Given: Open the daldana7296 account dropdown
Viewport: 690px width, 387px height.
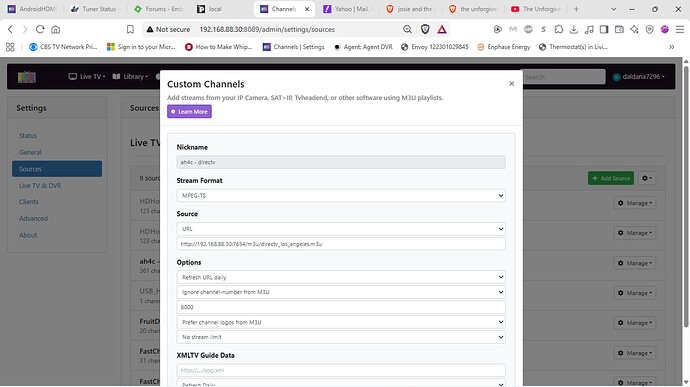Looking at the screenshot, I should (639, 77).
